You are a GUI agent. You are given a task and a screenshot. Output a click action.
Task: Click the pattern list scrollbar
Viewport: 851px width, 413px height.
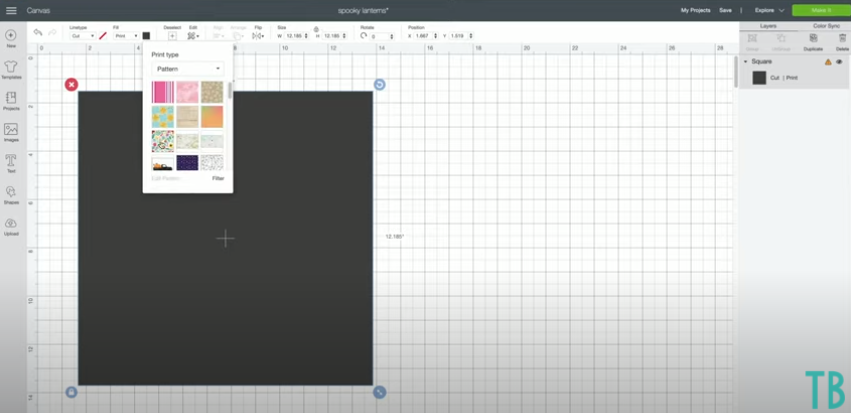tap(230, 90)
